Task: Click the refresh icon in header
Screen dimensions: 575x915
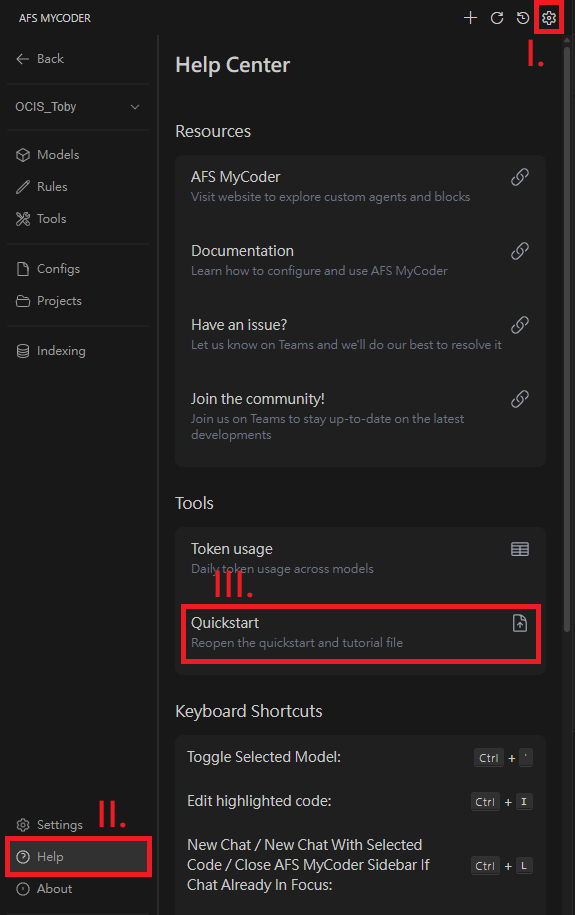Action: [x=497, y=18]
